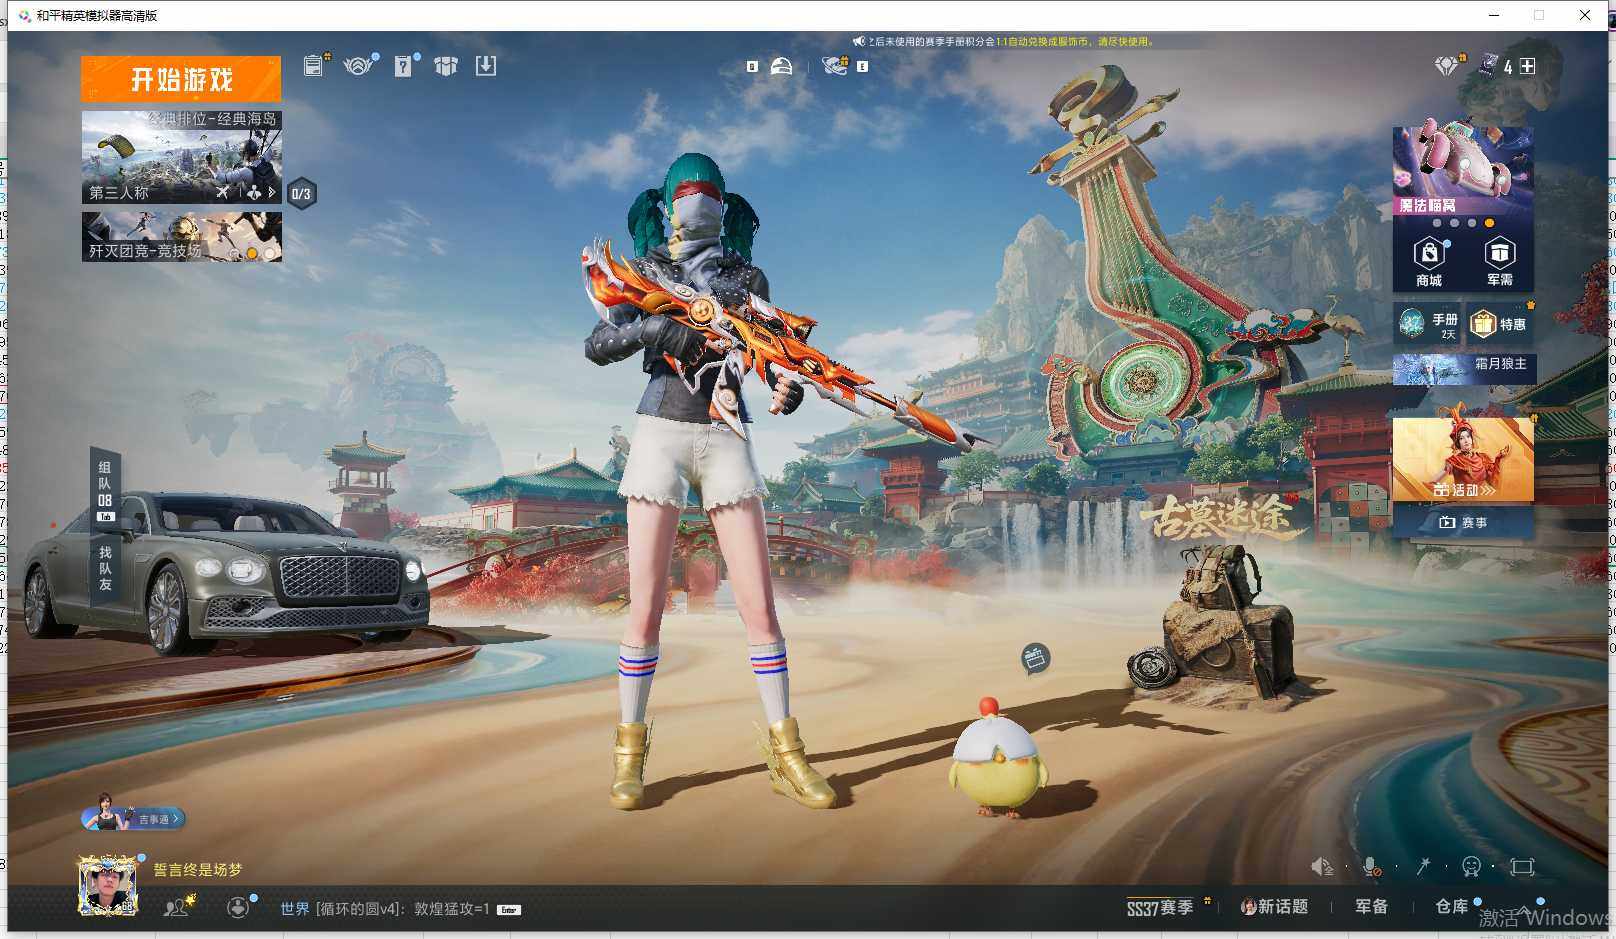Open the 霜月狼主 event banner
Image resolution: width=1616 pixels, height=939 pixels.
1463,368
